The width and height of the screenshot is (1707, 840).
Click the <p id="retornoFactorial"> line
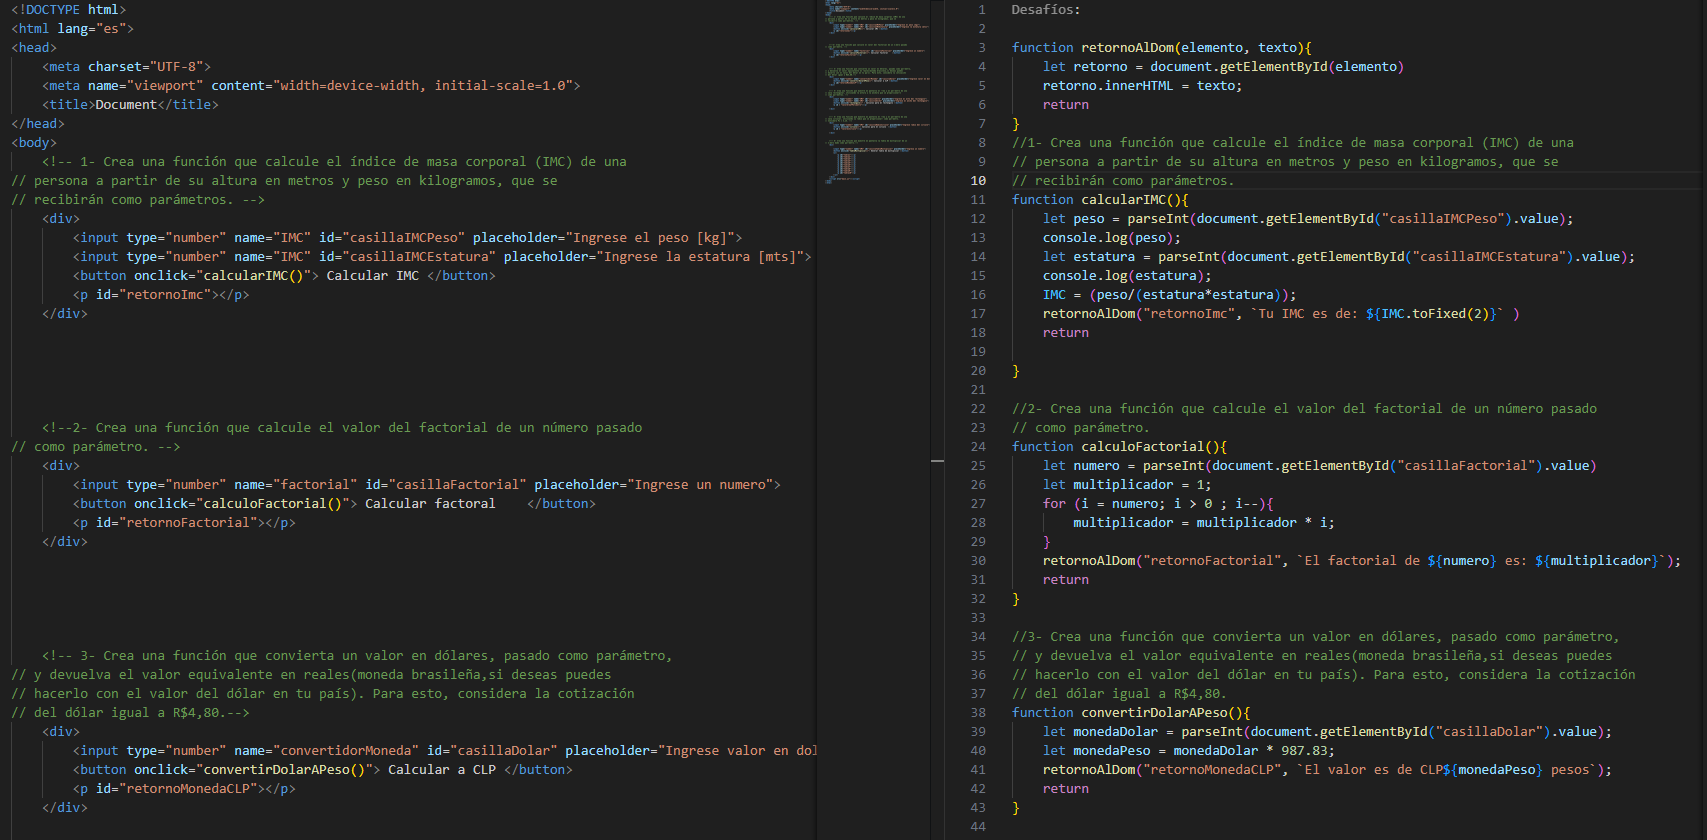click(184, 523)
